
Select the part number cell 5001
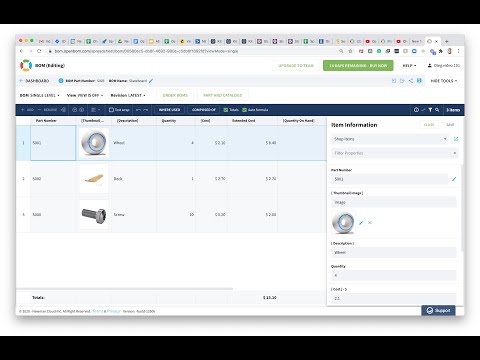click(53, 143)
